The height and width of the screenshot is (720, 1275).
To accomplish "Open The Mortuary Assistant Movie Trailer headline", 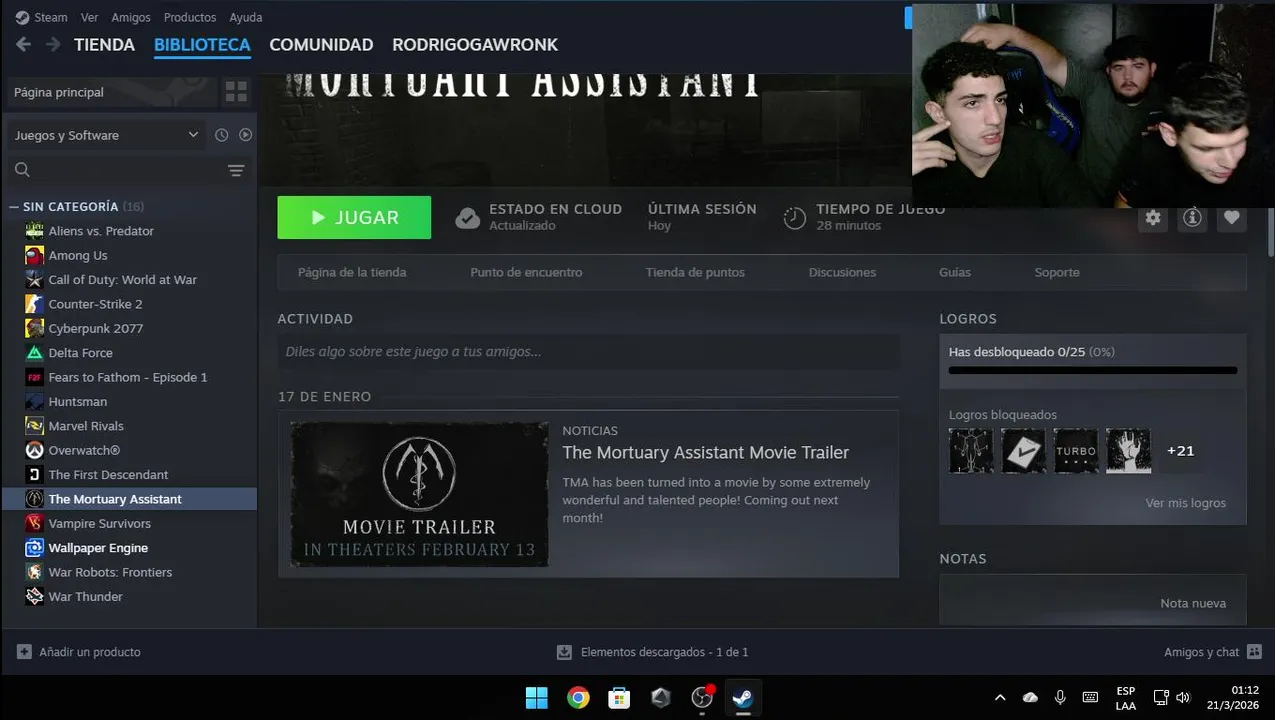I will (x=706, y=453).
